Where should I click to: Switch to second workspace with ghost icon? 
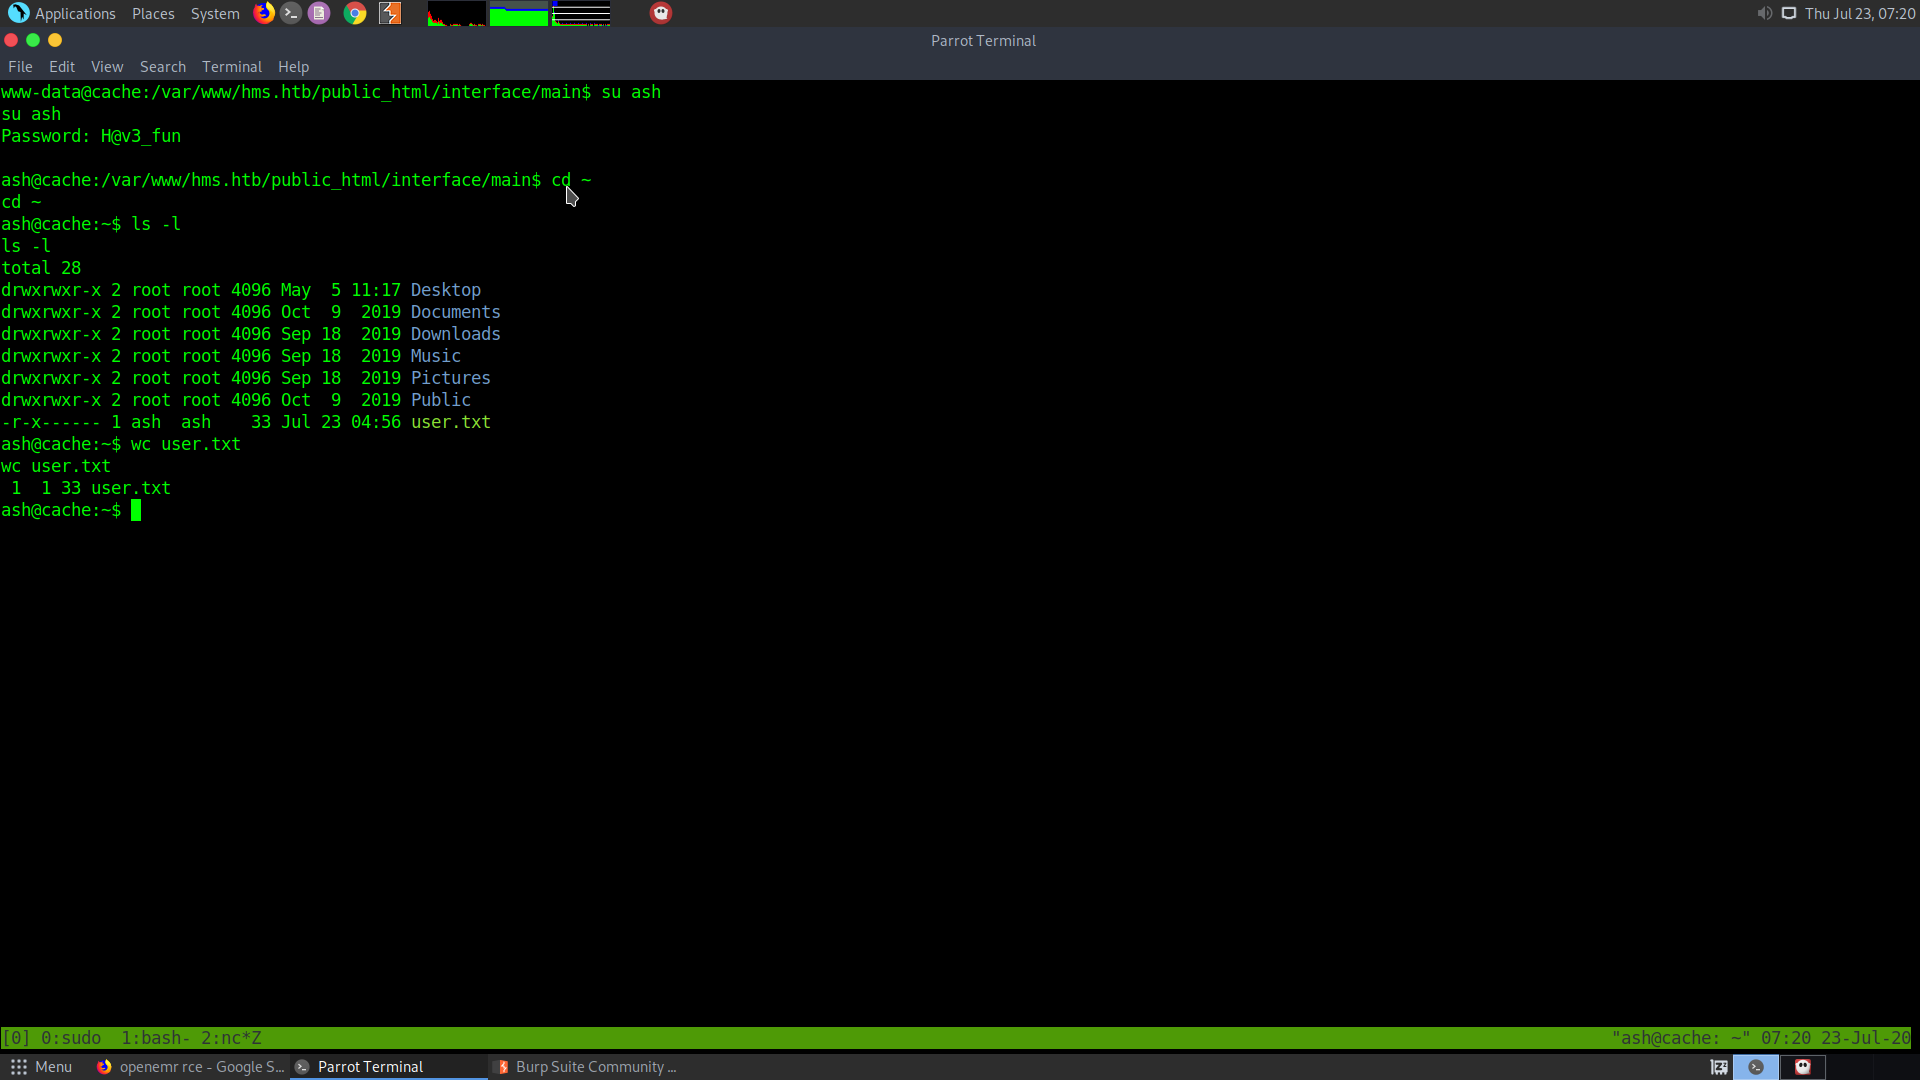tap(1803, 1067)
